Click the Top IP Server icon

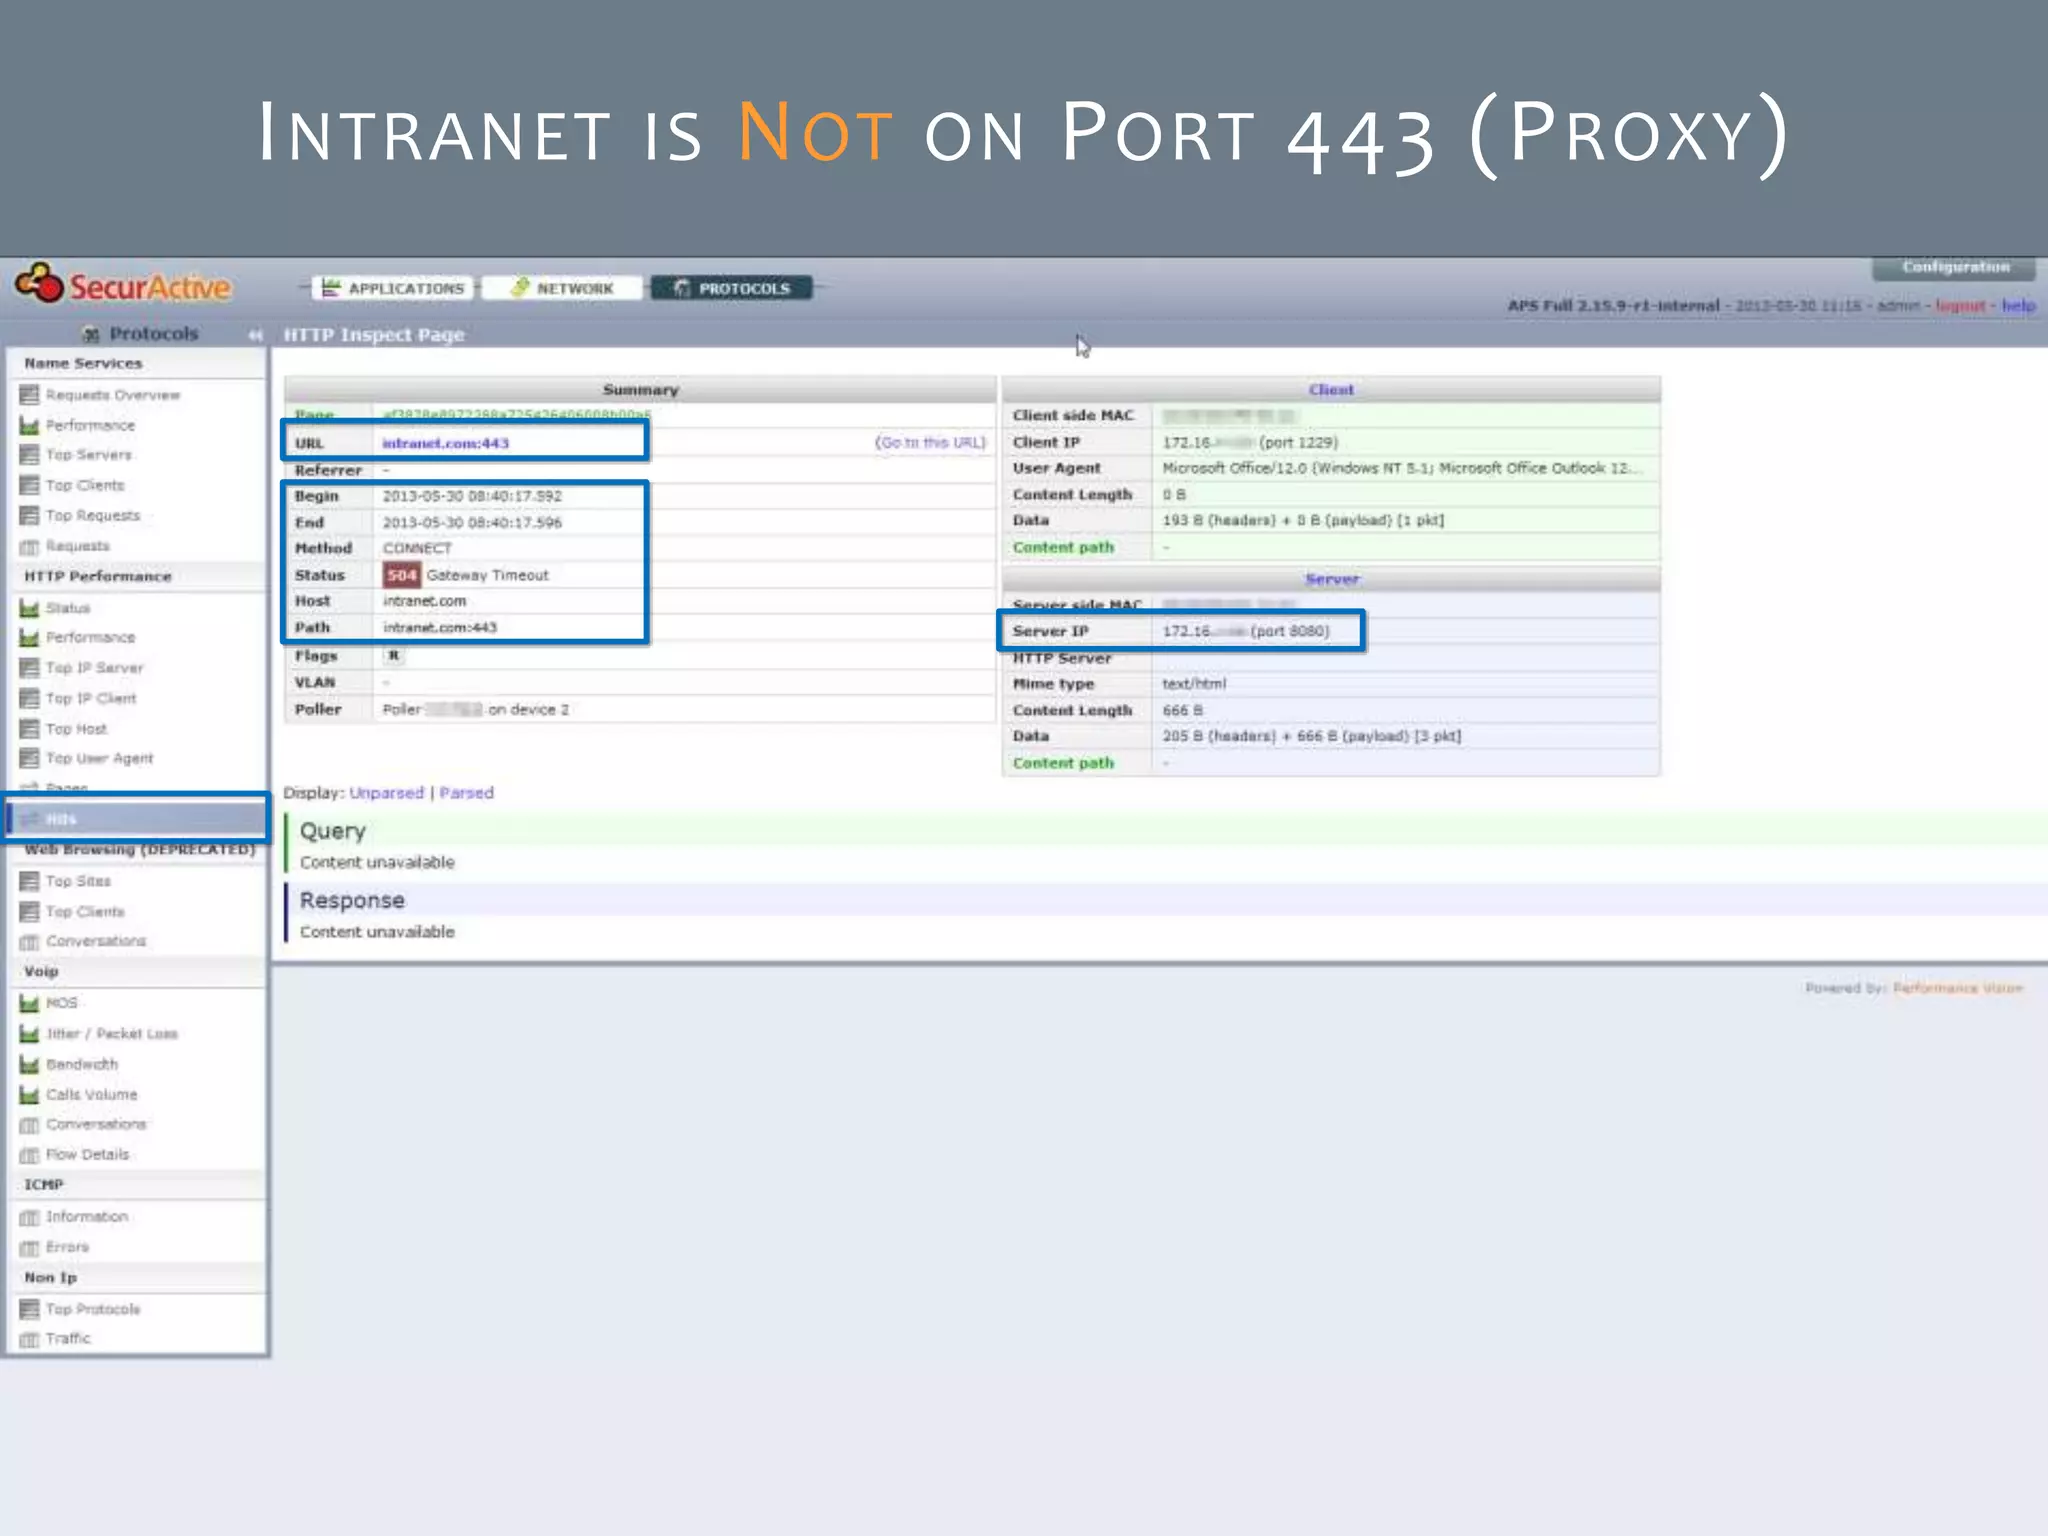pos(29,668)
